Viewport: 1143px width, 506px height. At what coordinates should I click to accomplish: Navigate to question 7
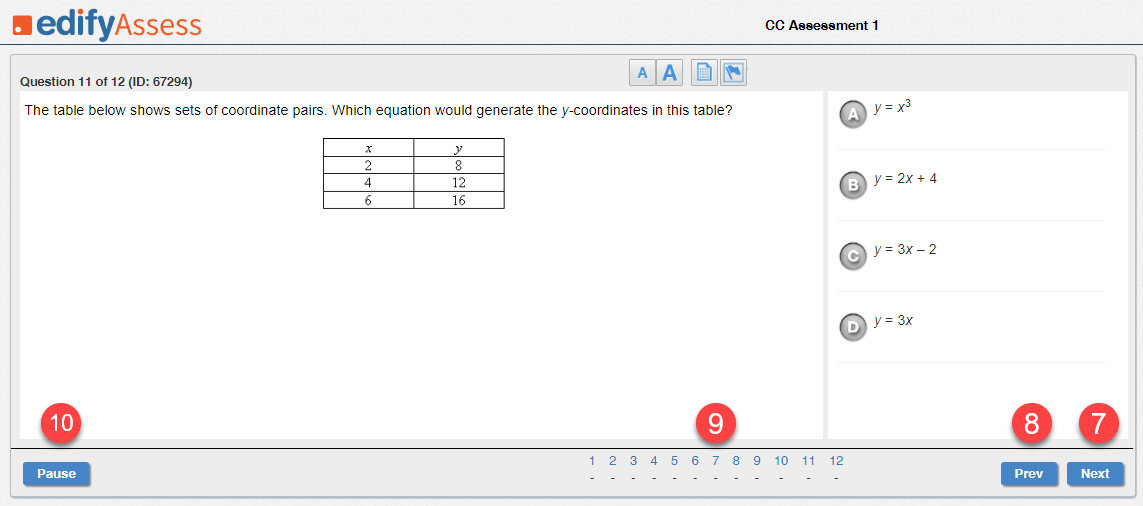coord(716,461)
